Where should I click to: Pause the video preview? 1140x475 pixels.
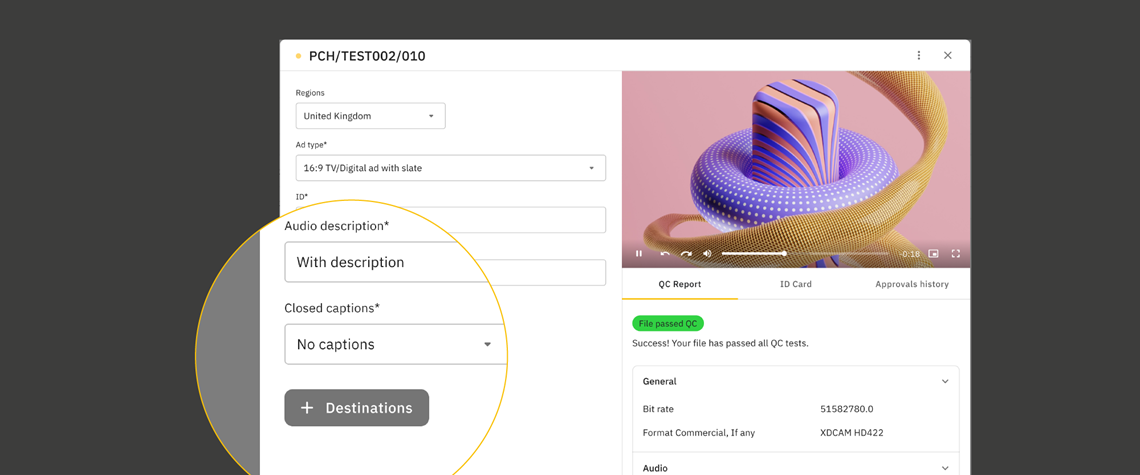(x=639, y=254)
